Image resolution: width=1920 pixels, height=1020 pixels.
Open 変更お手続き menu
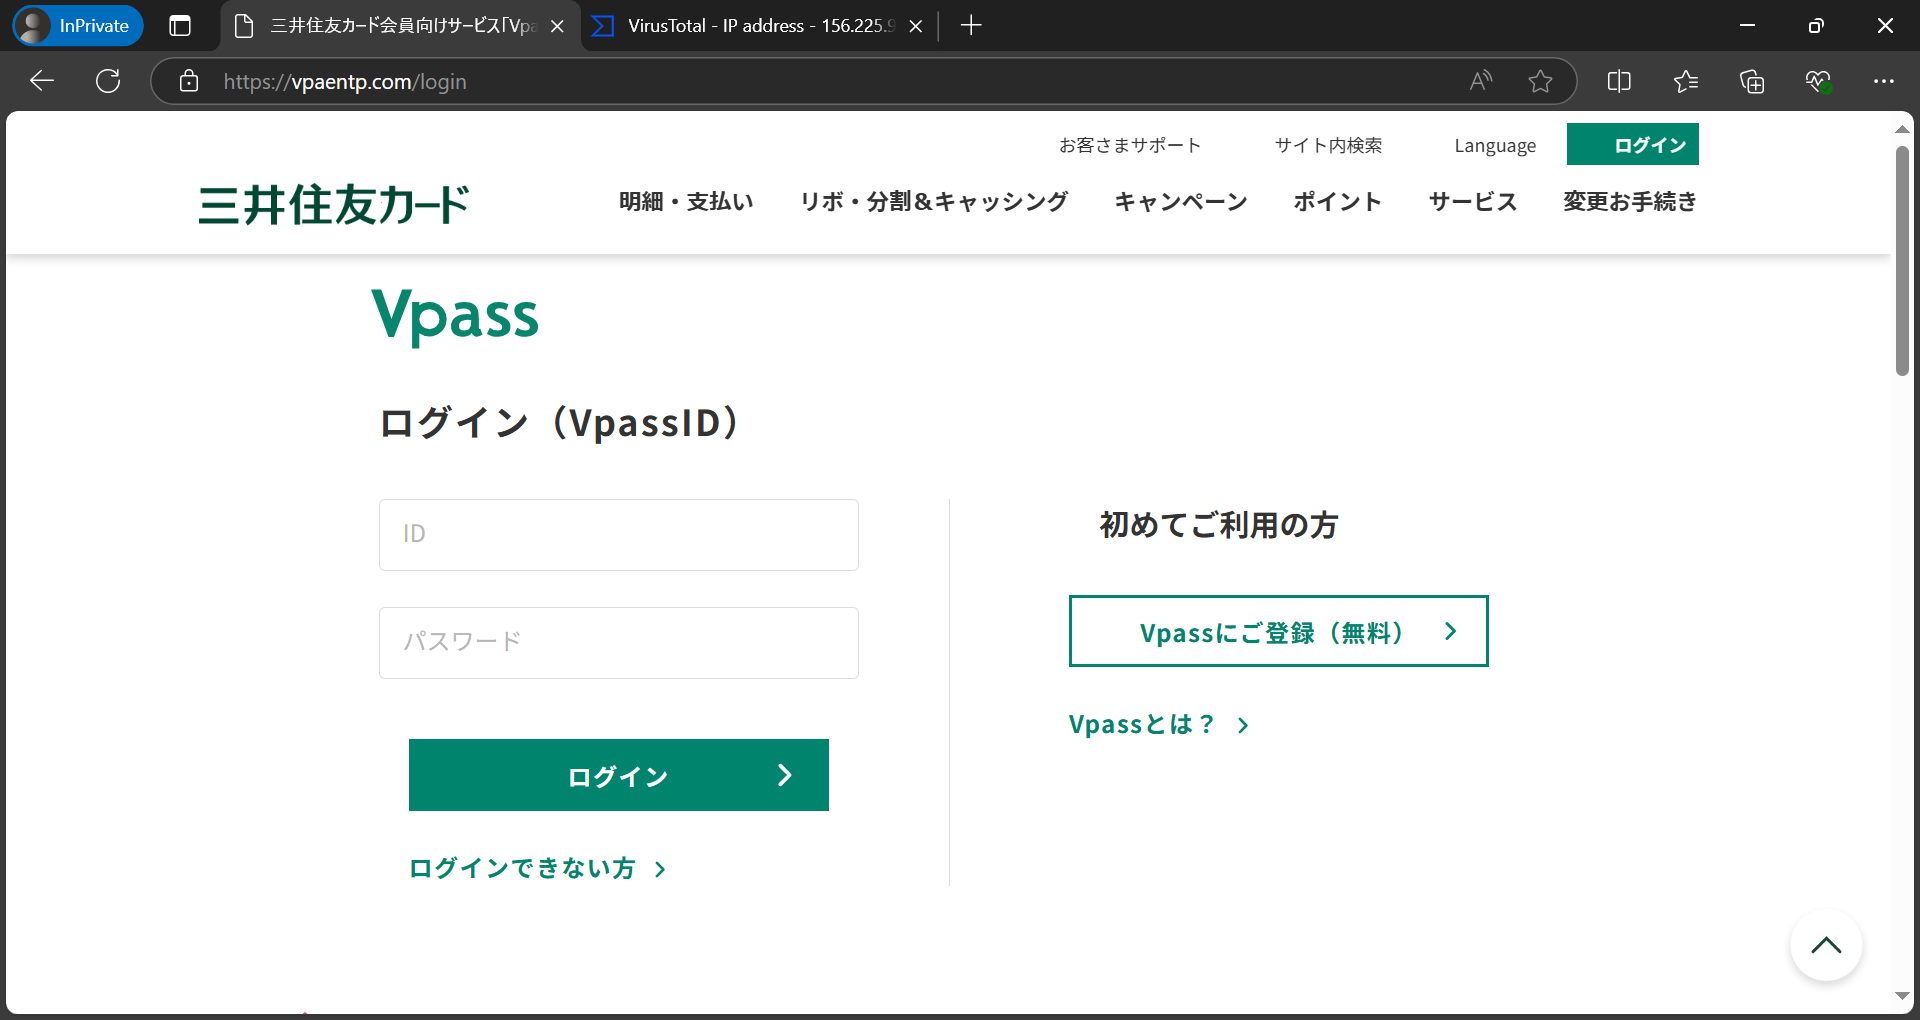[x=1630, y=201]
